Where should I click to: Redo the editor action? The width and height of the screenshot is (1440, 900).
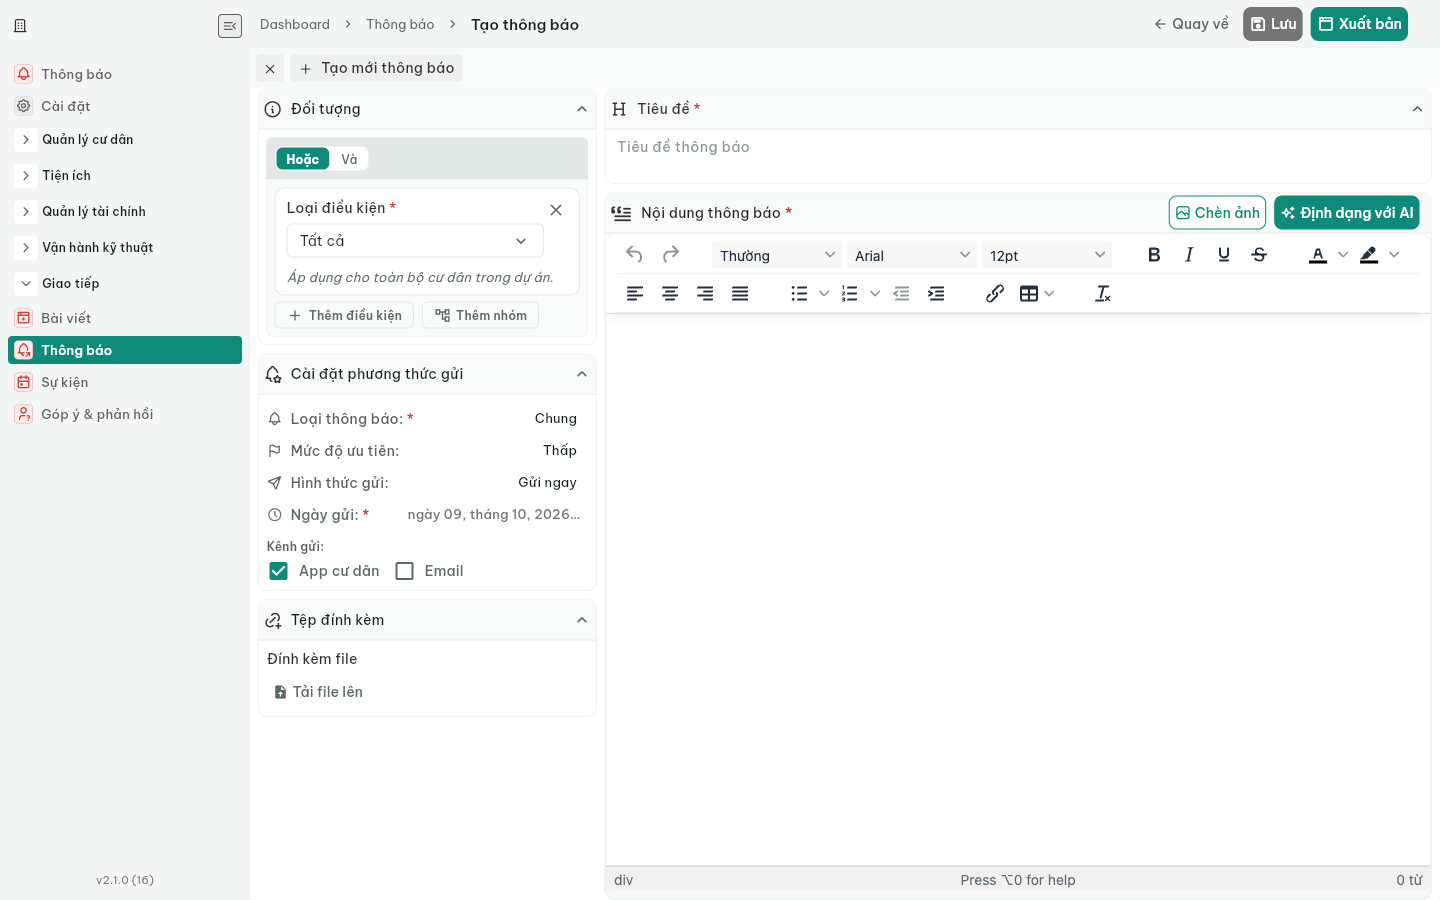tap(671, 254)
